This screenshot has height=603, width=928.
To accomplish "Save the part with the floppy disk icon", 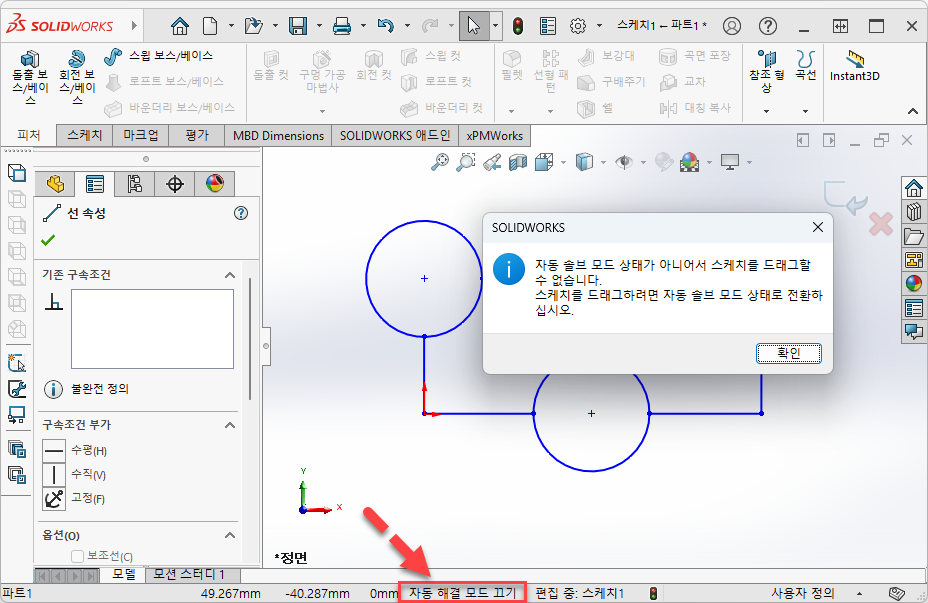I will (298, 26).
